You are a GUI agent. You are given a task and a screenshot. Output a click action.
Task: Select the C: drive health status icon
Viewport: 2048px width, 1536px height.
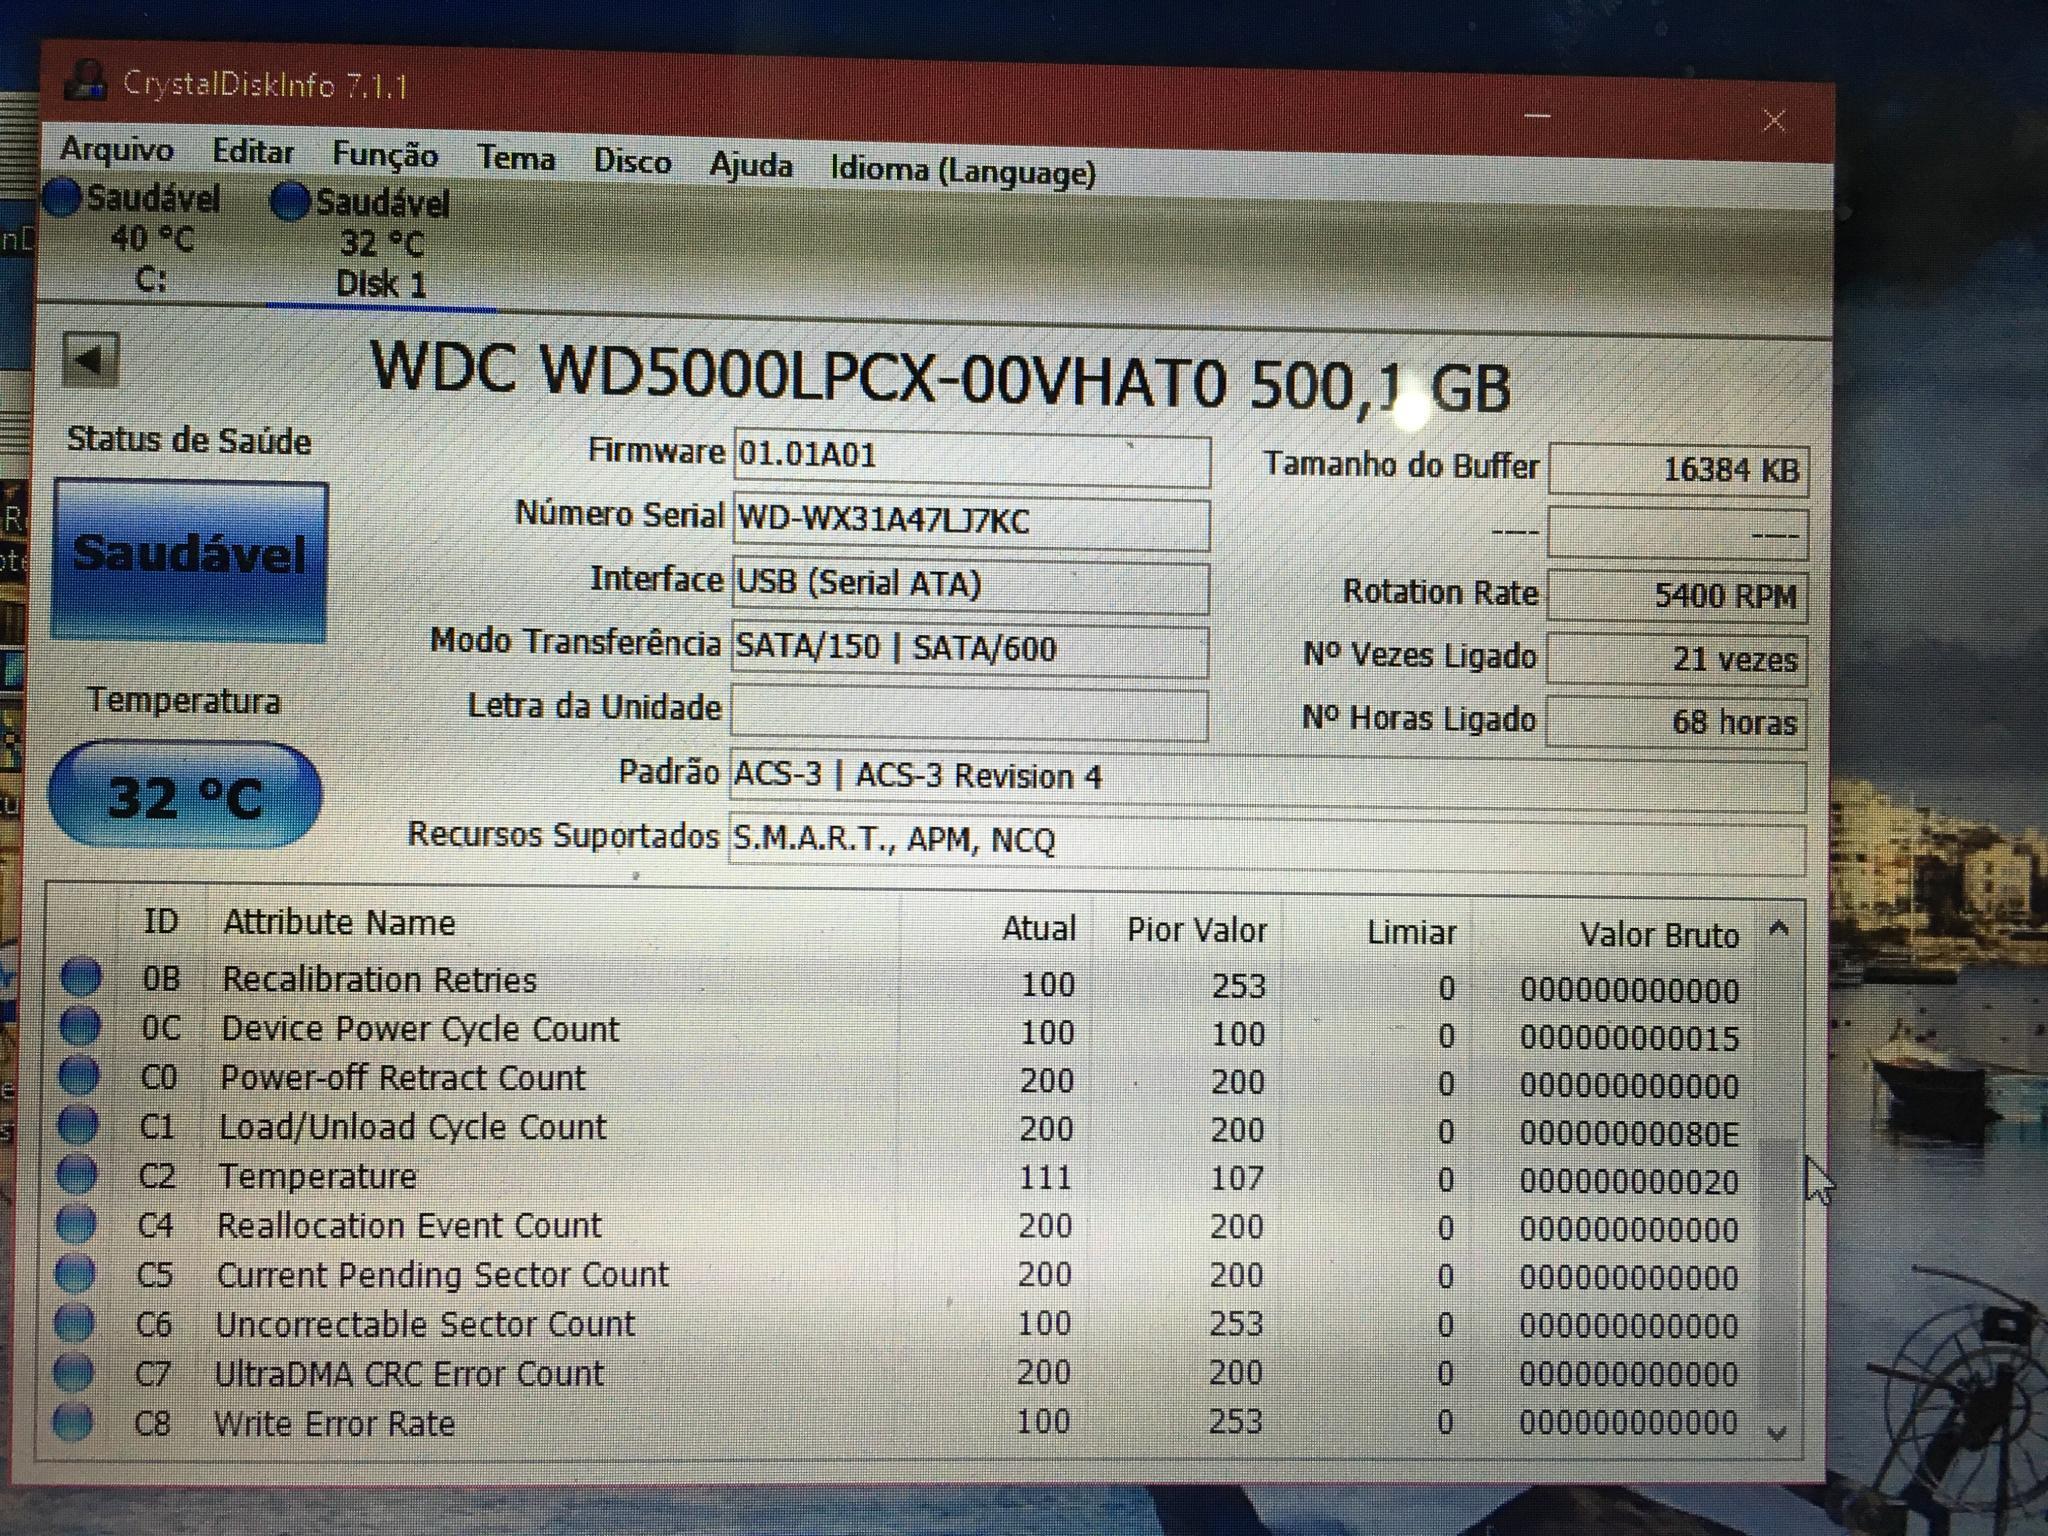click(62, 198)
